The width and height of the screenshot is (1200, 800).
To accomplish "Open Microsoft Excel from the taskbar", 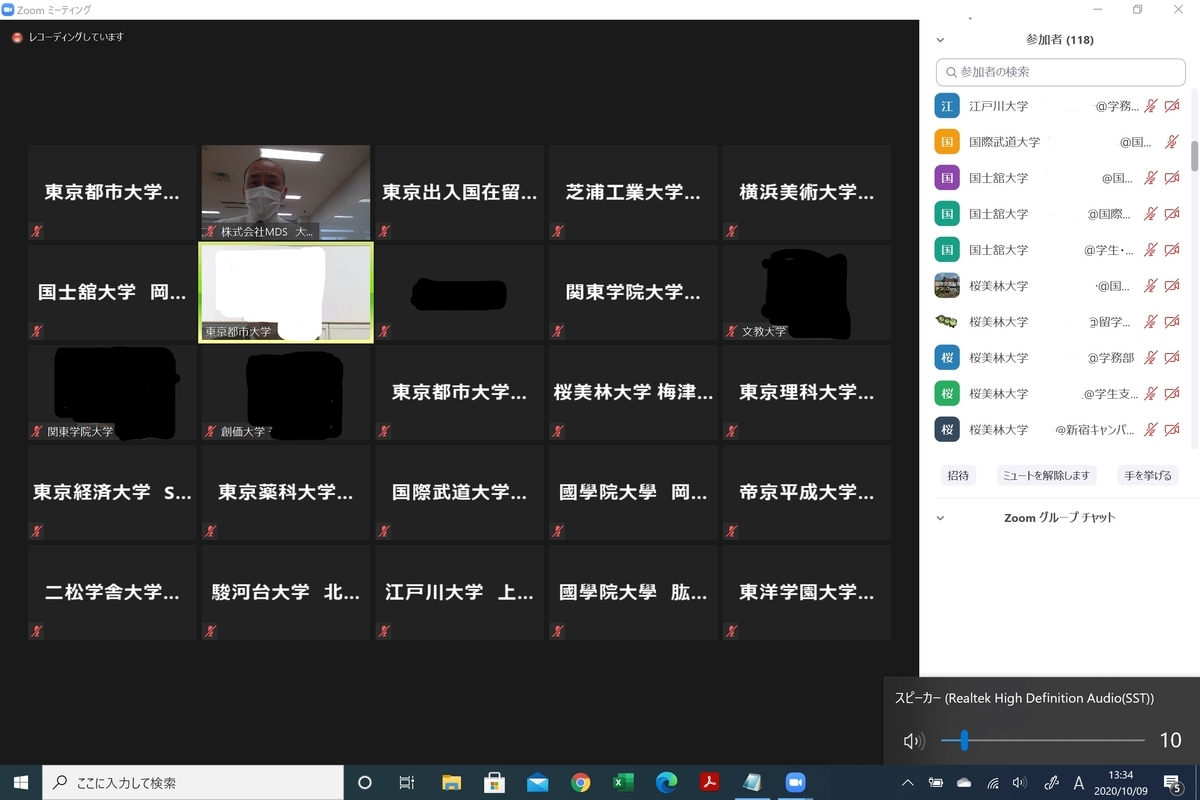I will point(624,782).
